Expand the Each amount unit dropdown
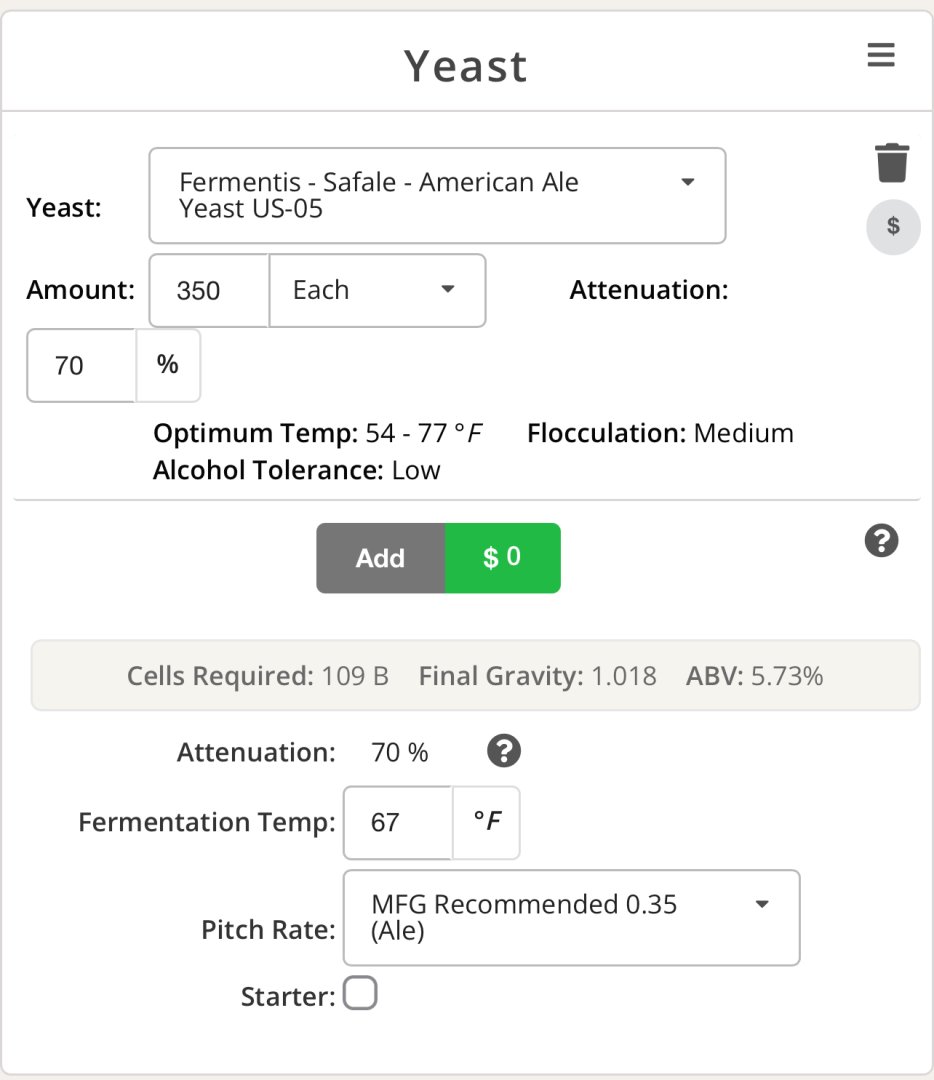This screenshot has width=934, height=1080. [377, 291]
